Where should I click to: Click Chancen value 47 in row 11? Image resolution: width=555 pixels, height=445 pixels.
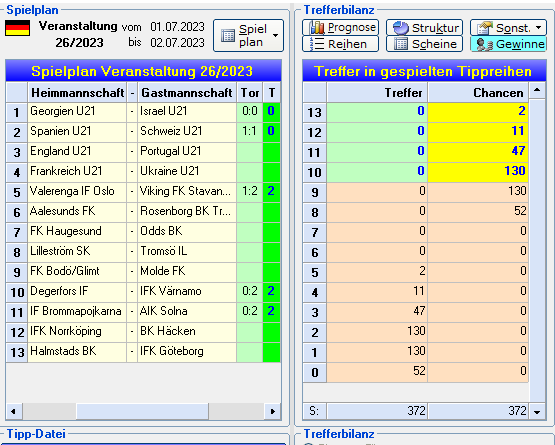pyautogui.click(x=478, y=153)
